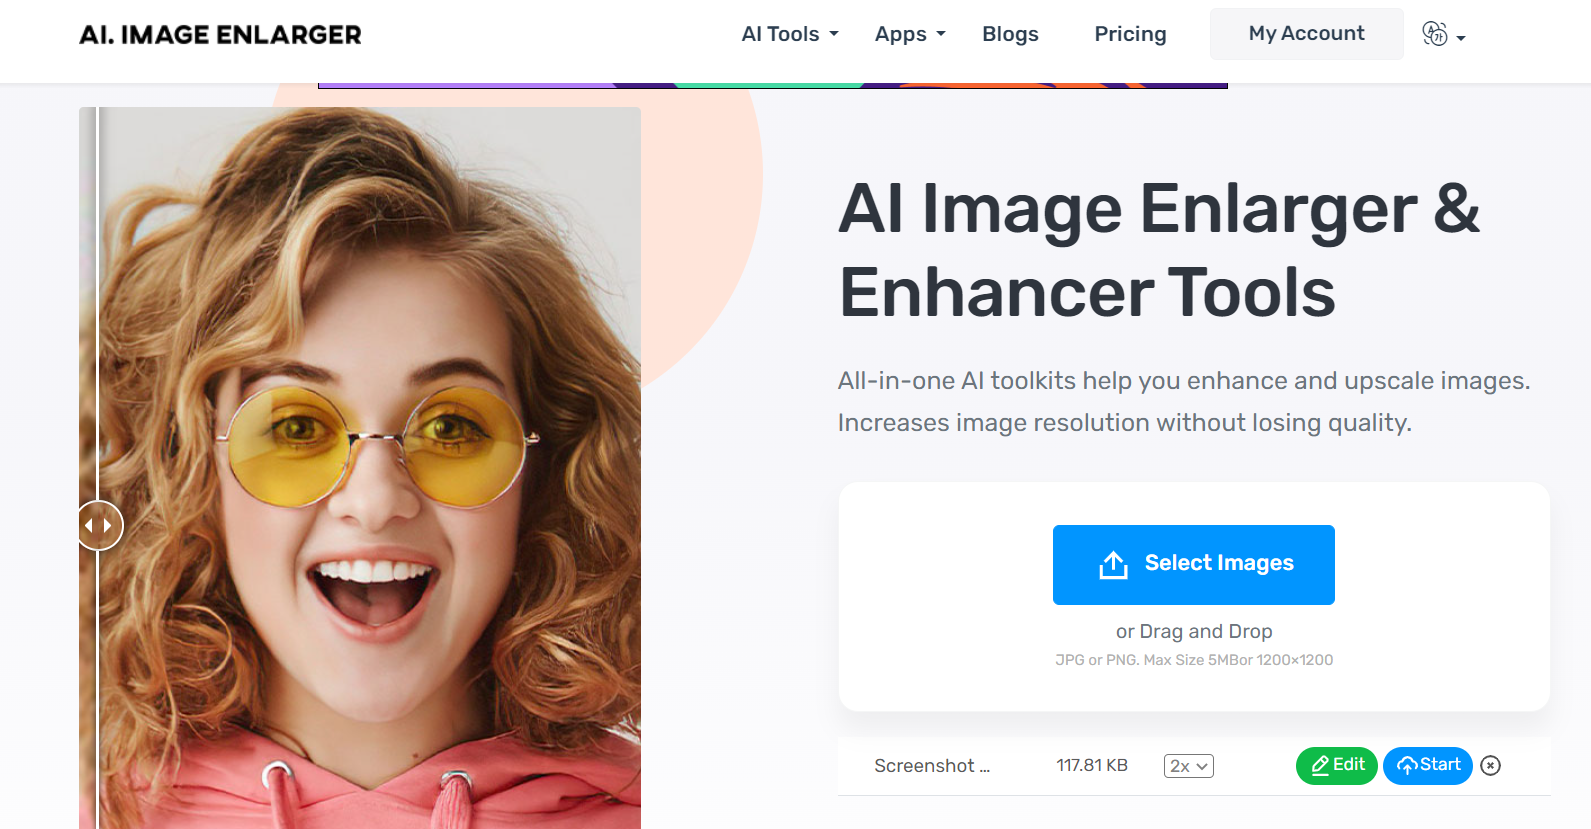This screenshot has width=1591, height=829.
Task: Go to the Blogs page
Action: pyautogui.click(x=1010, y=34)
